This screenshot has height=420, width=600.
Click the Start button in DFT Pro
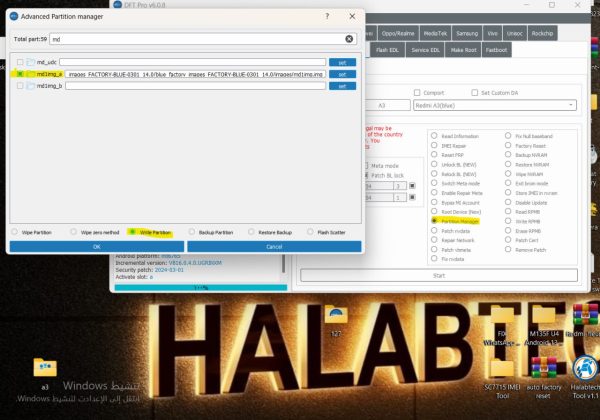coord(439,275)
